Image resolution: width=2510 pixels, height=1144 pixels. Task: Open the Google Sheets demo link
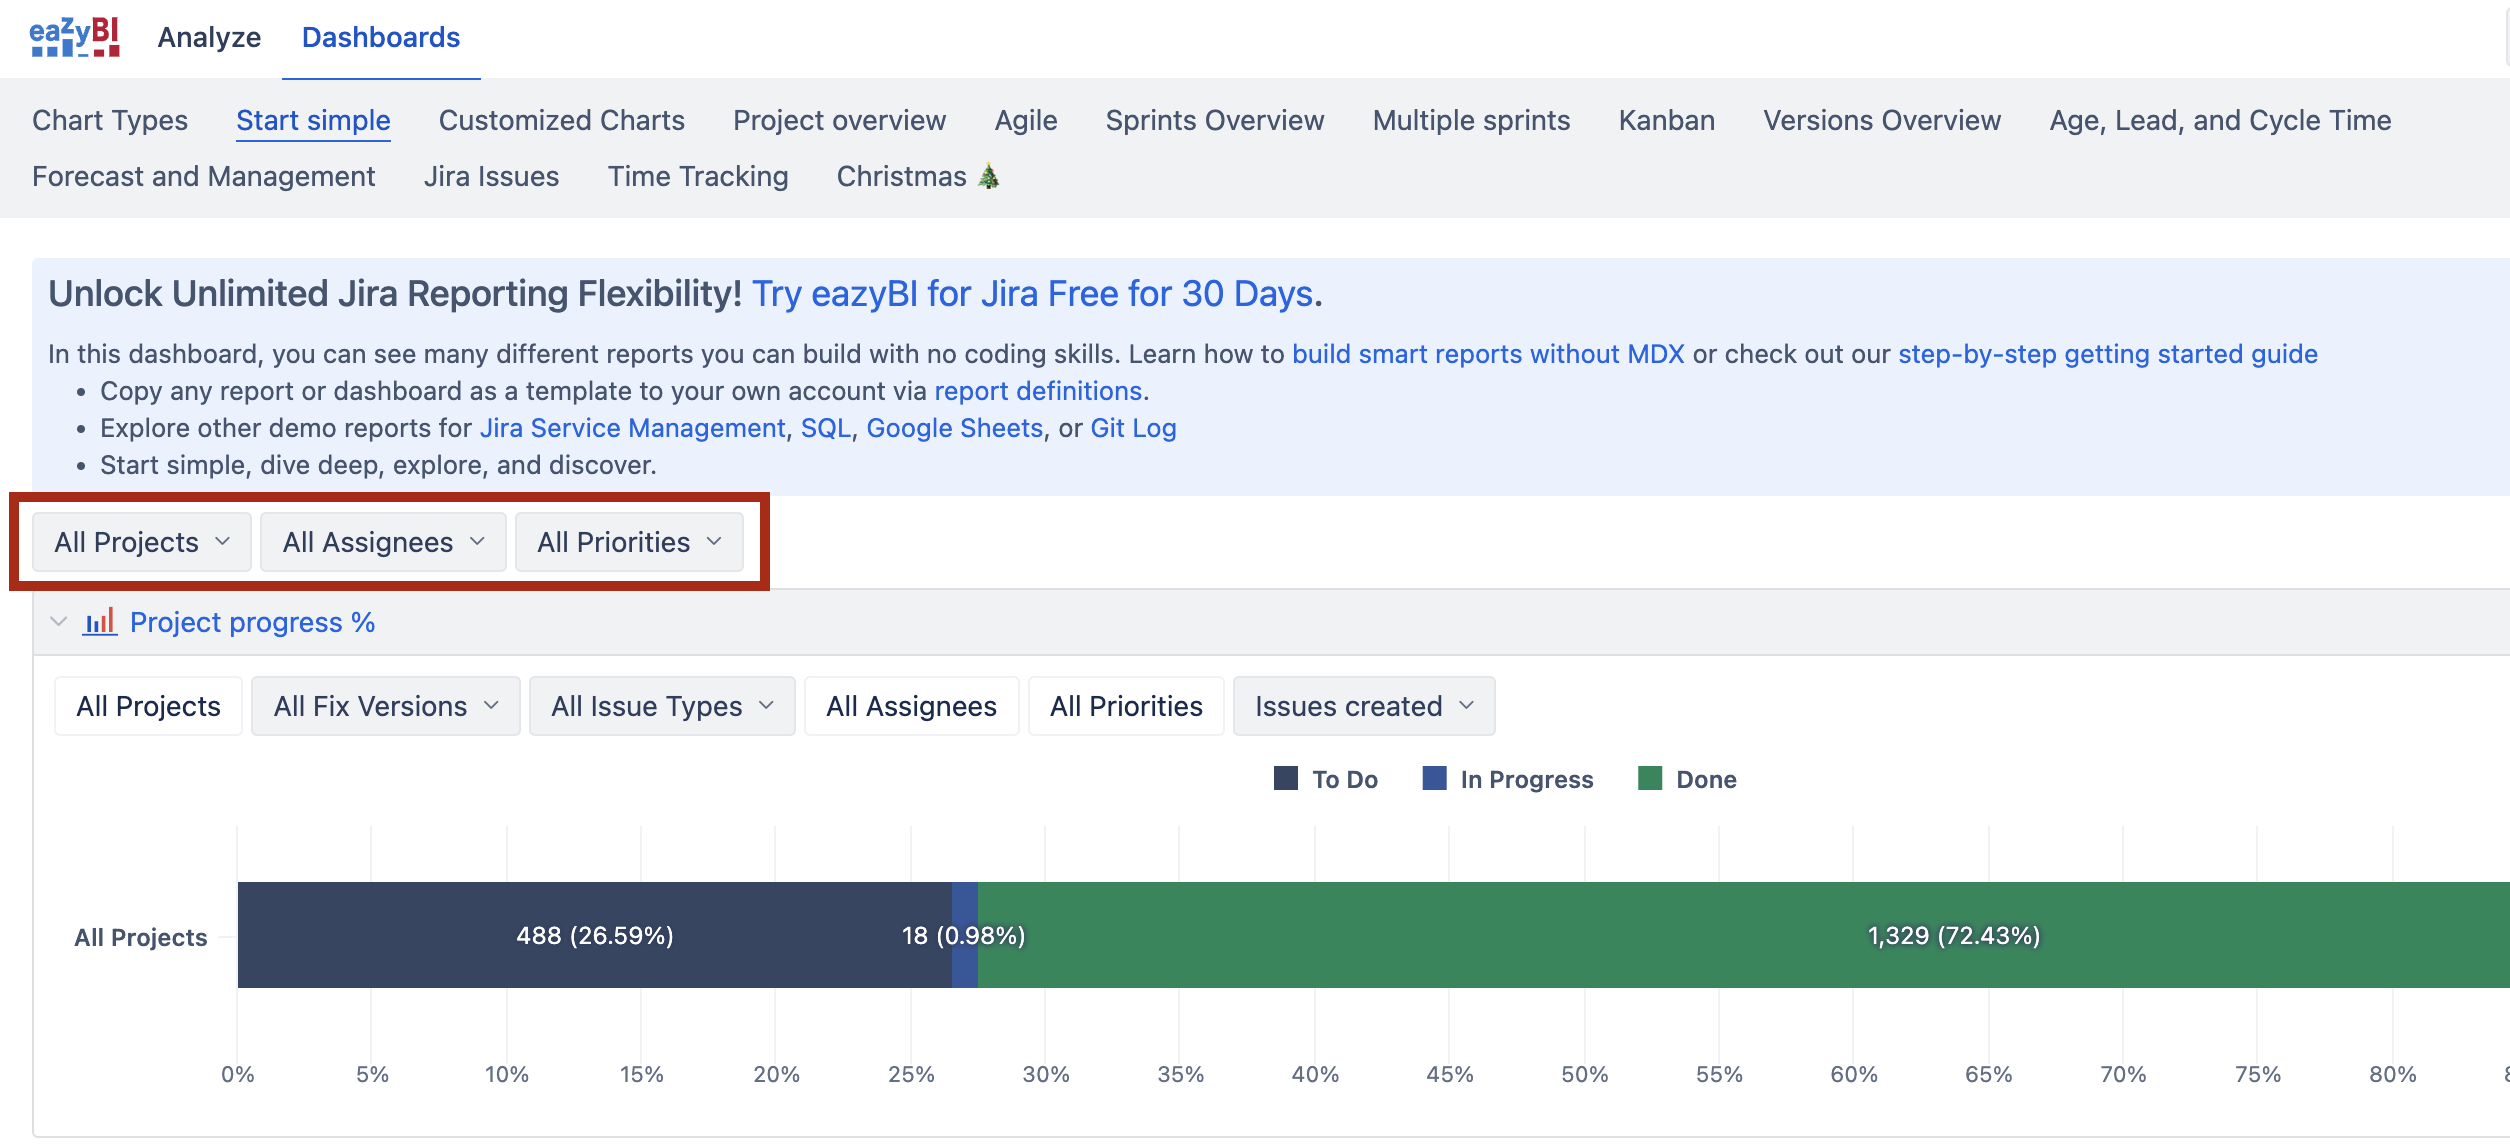954,428
